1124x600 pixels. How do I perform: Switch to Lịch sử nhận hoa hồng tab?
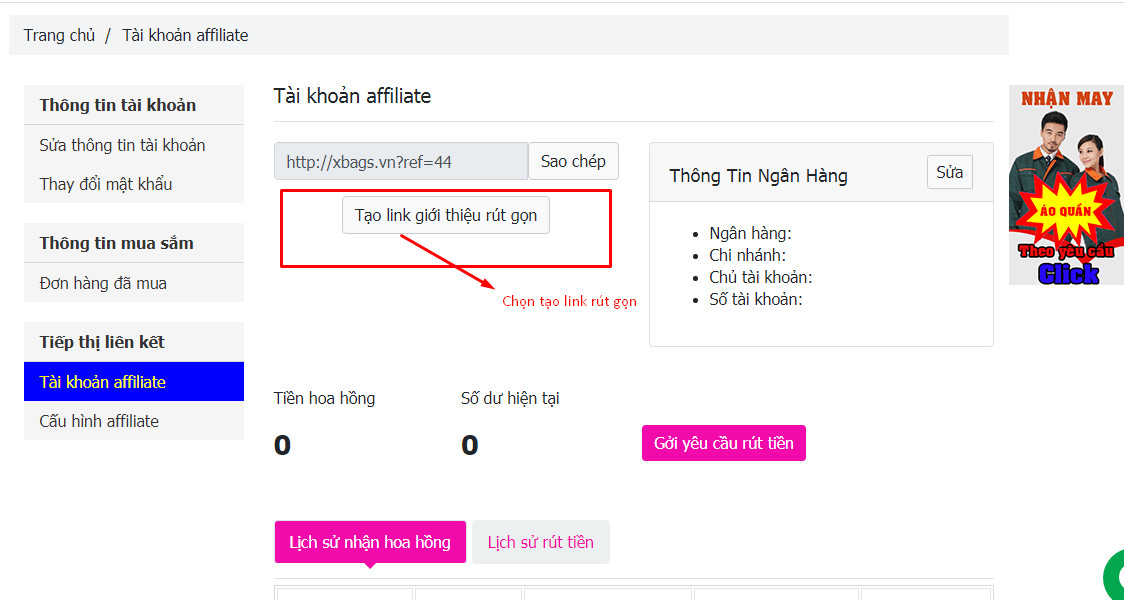click(x=370, y=542)
